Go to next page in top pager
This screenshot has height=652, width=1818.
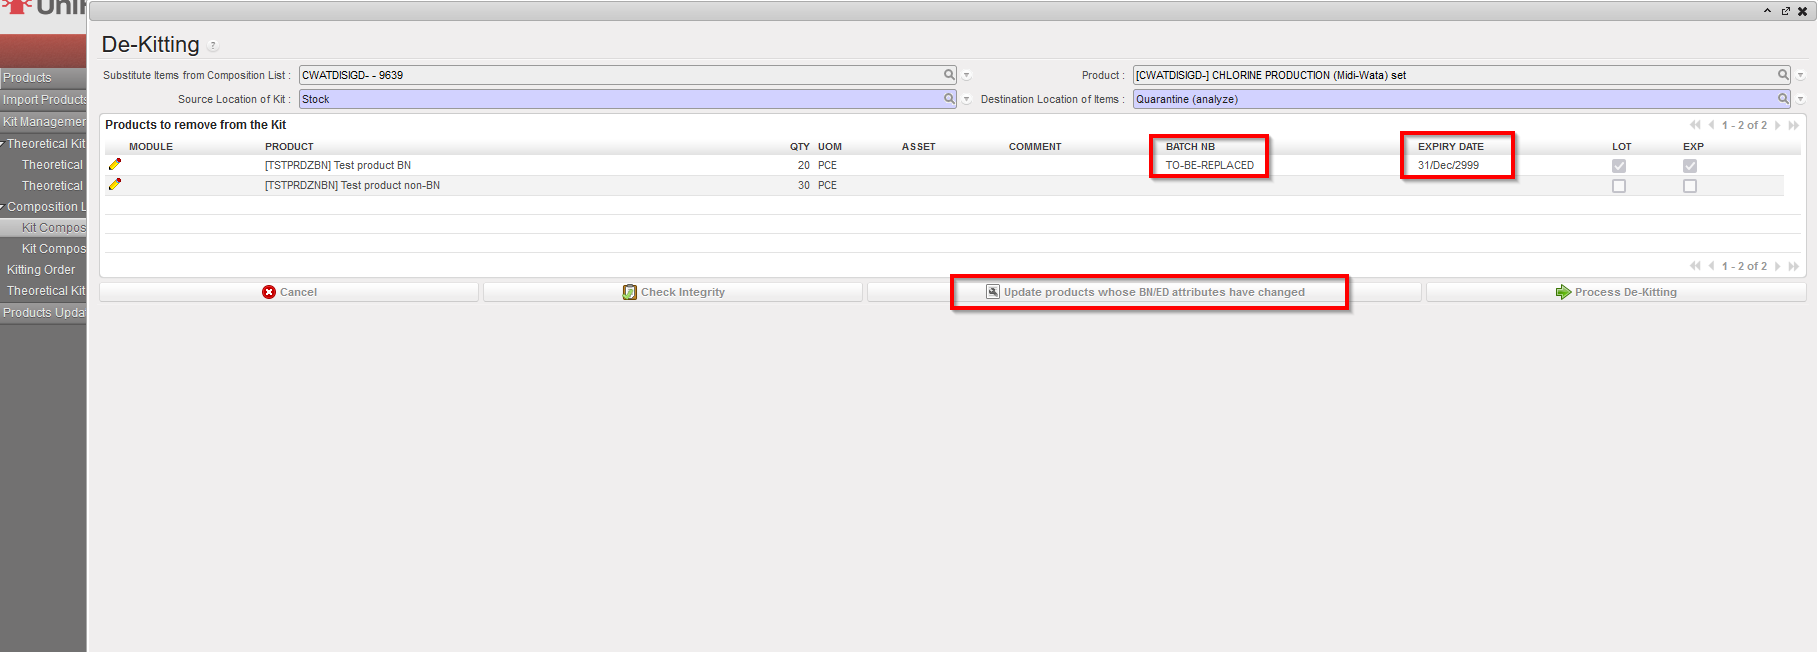(x=1778, y=125)
